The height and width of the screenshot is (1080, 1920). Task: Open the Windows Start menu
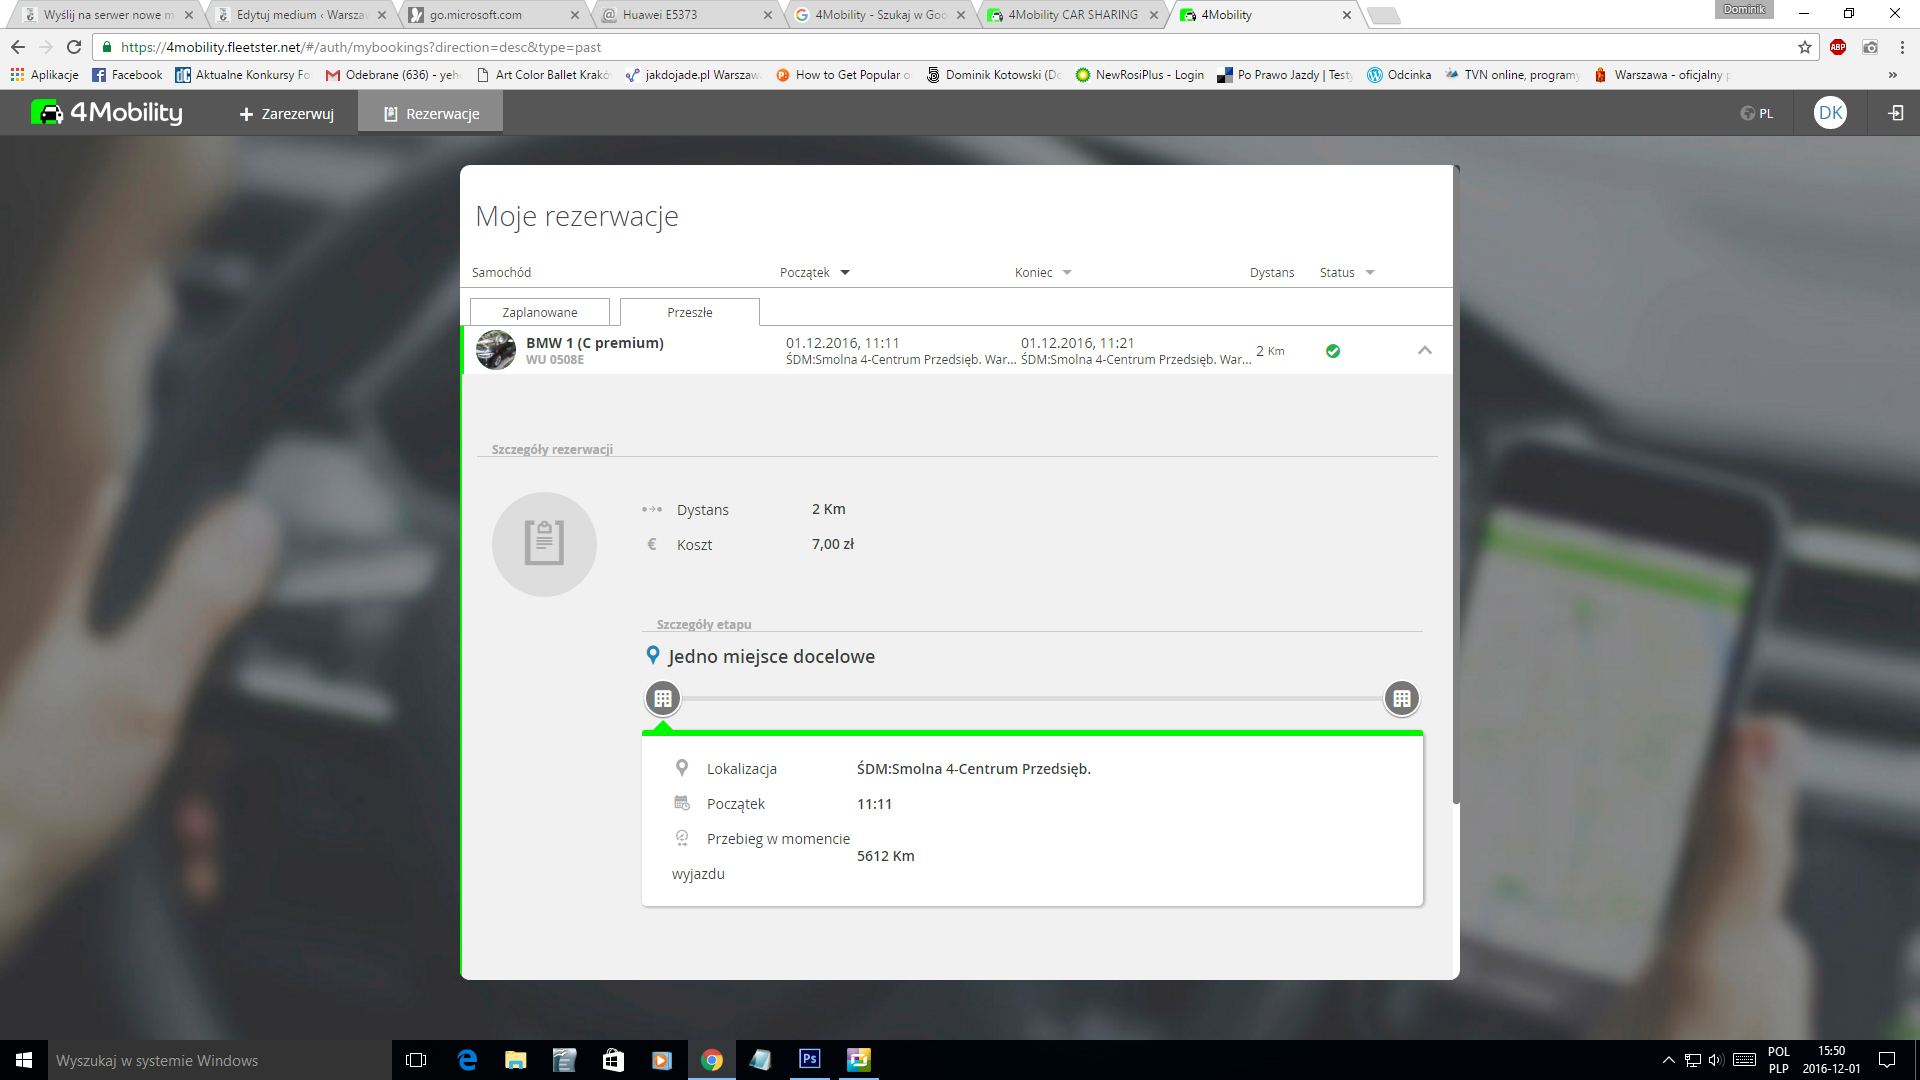pos(24,1060)
